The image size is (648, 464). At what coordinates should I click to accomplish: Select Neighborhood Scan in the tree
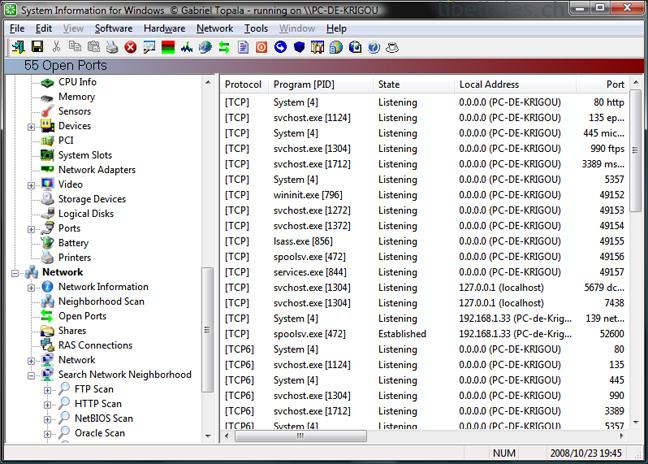(x=101, y=301)
